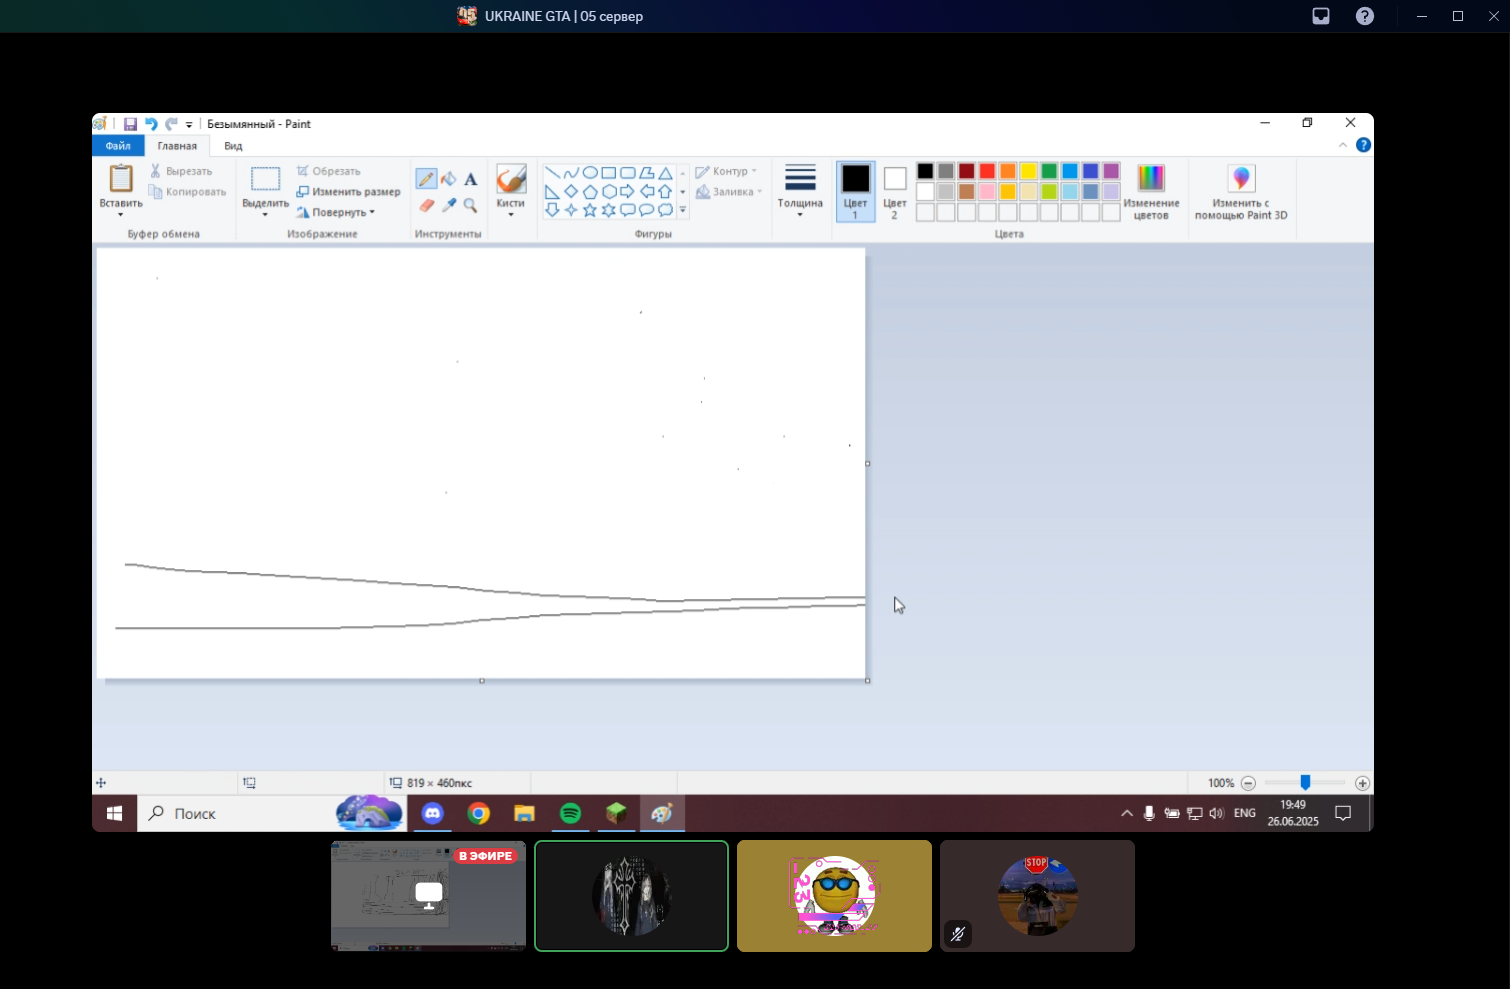Pick the green color swatch in the top row
1510x989 pixels.
click(x=1049, y=171)
